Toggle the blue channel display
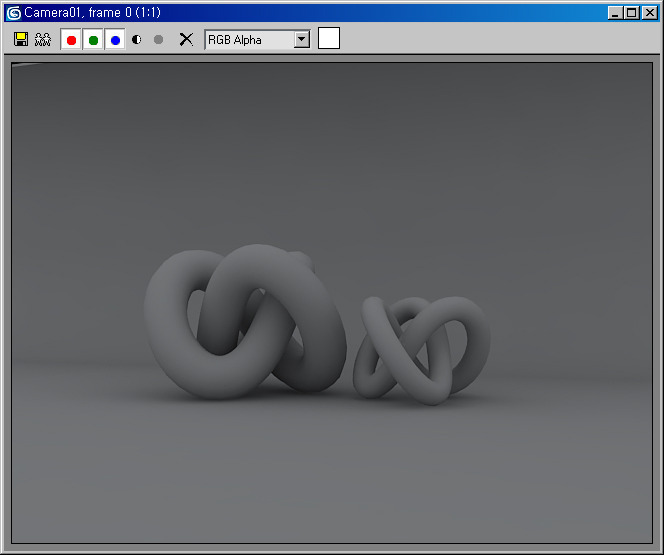This screenshot has width=664, height=555. (x=115, y=40)
